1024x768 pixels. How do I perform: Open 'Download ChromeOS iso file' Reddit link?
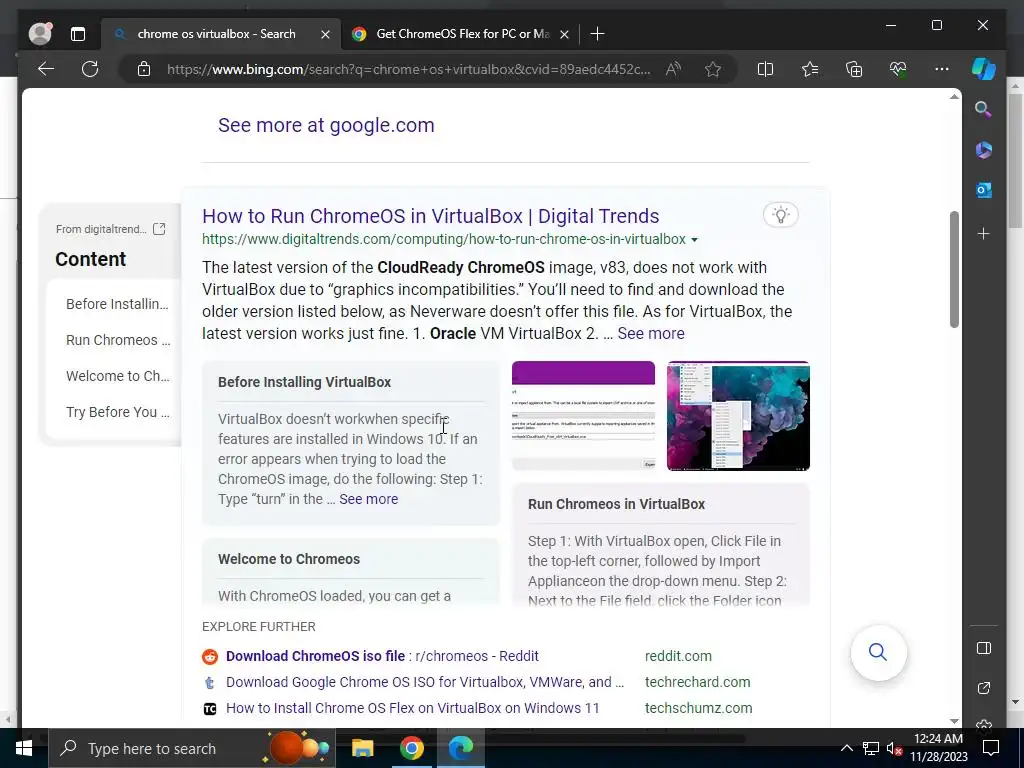382,656
